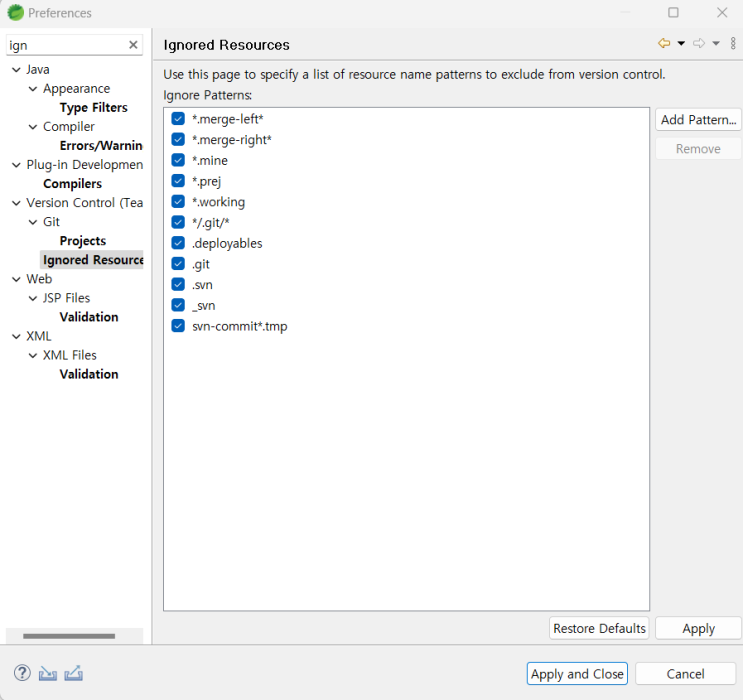This screenshot has width=743, height=700.
Task: Uncheck the .deployables pattern checkbox
Action: click(178, 243)
